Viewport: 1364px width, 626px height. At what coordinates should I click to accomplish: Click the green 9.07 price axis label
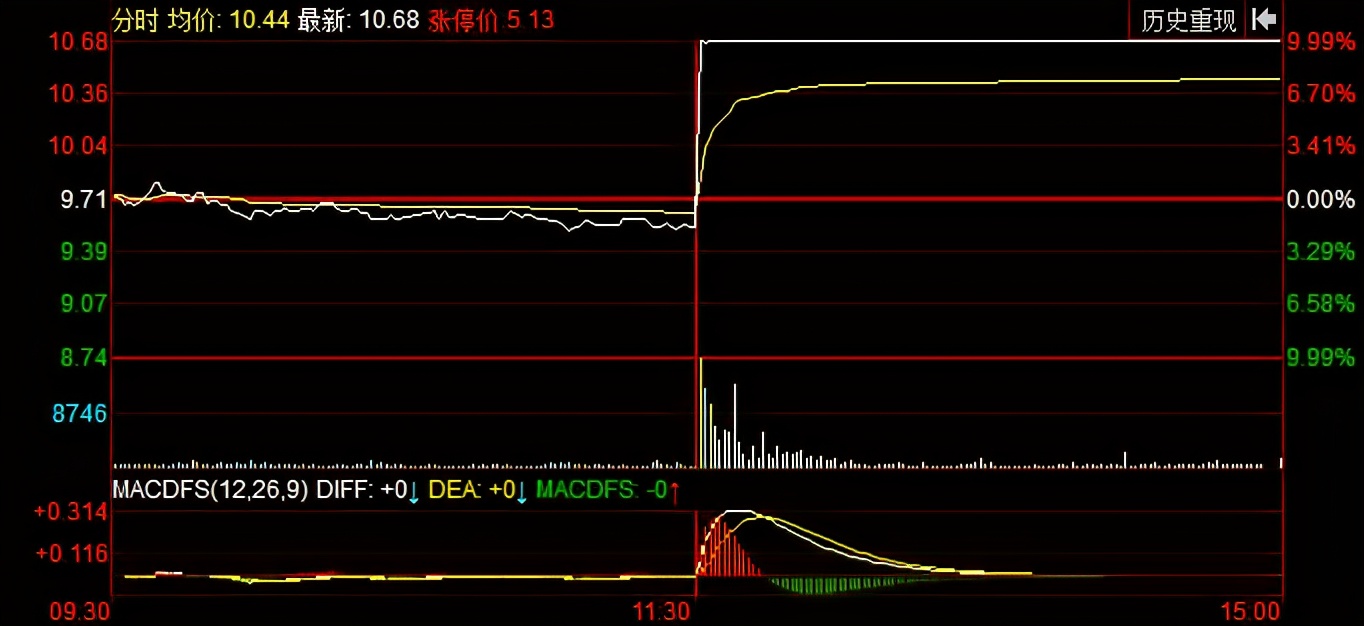coord(84,304)
